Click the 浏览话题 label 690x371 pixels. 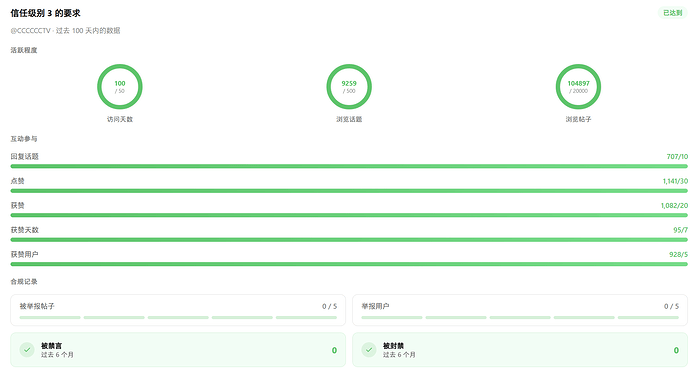(349, 119)
